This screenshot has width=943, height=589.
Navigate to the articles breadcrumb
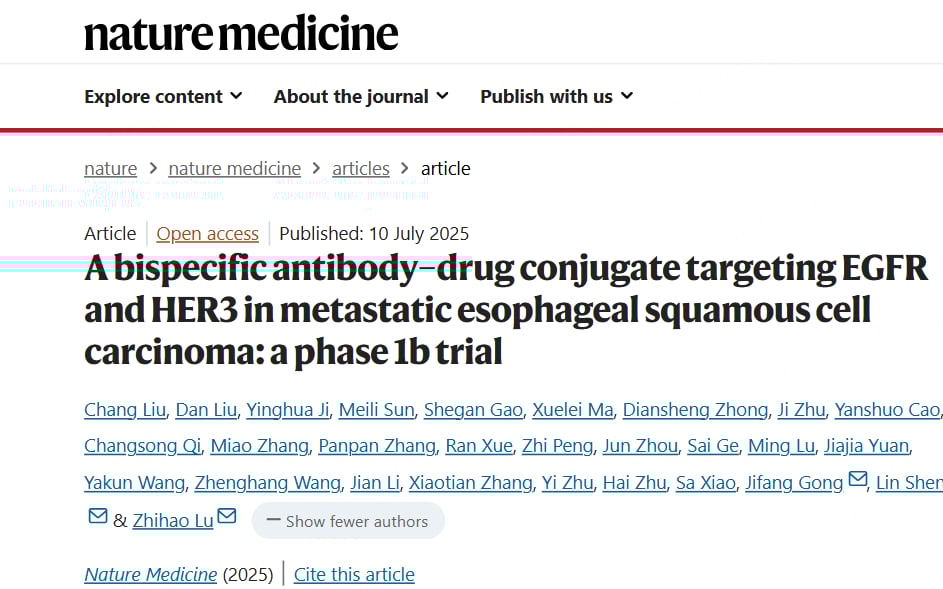pos(361,169)
